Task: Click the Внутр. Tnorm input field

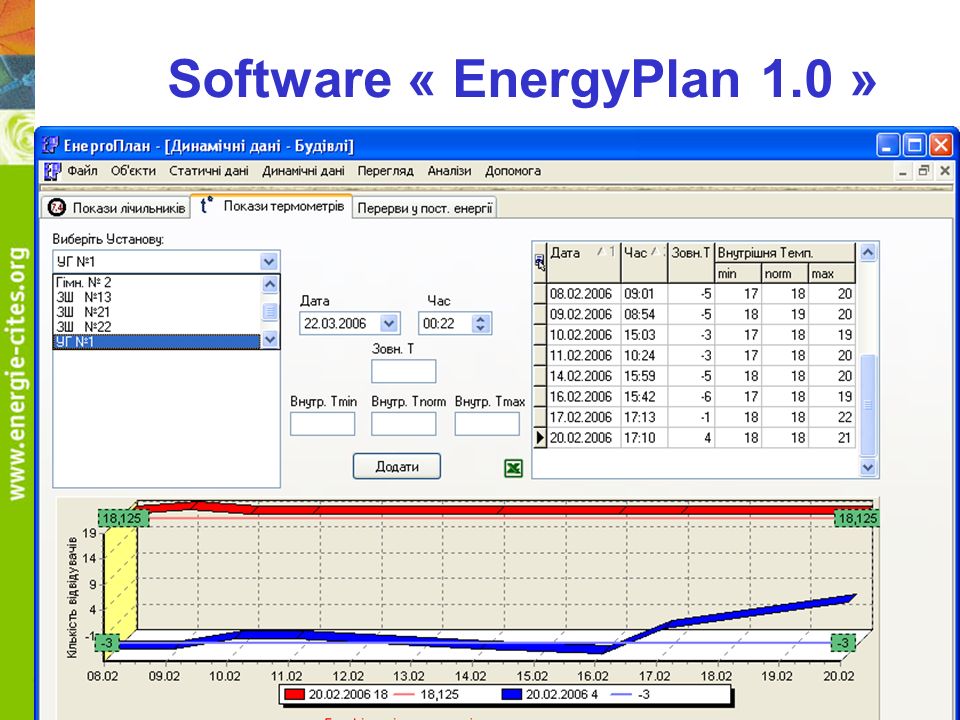Action: pyautogui.click(x=403, y=424)
